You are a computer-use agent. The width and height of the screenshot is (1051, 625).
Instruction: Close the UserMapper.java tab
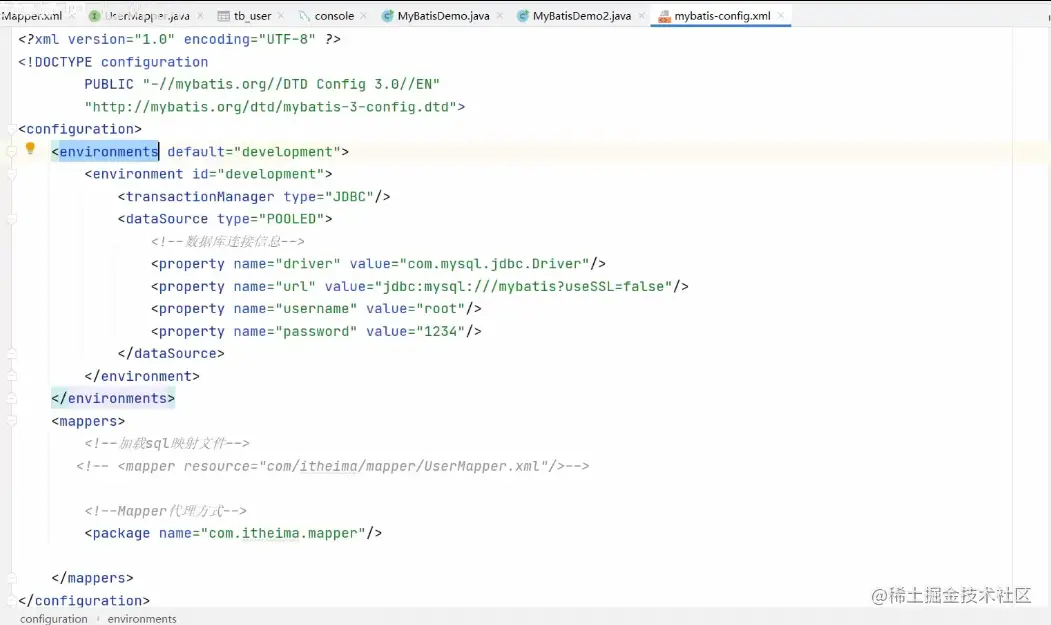200,15
